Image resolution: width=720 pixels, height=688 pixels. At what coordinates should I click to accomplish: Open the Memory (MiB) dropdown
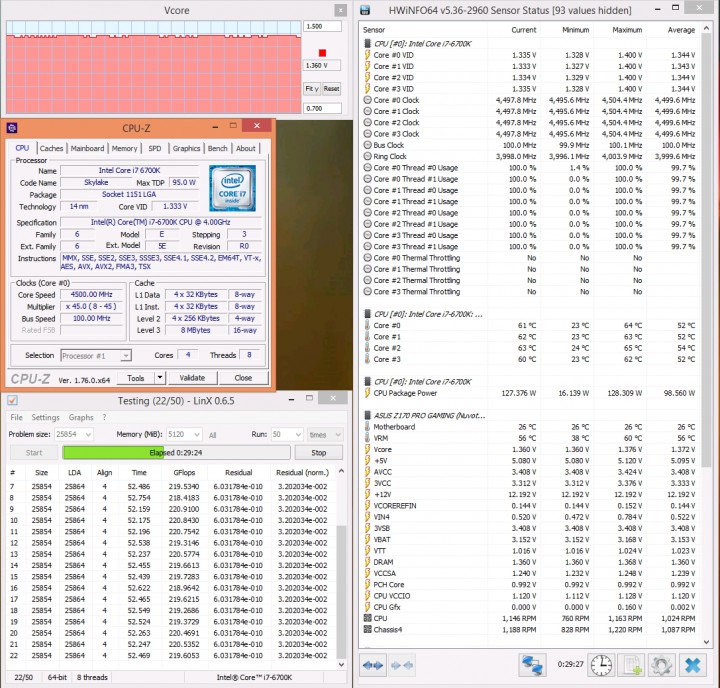pos(197,434)
